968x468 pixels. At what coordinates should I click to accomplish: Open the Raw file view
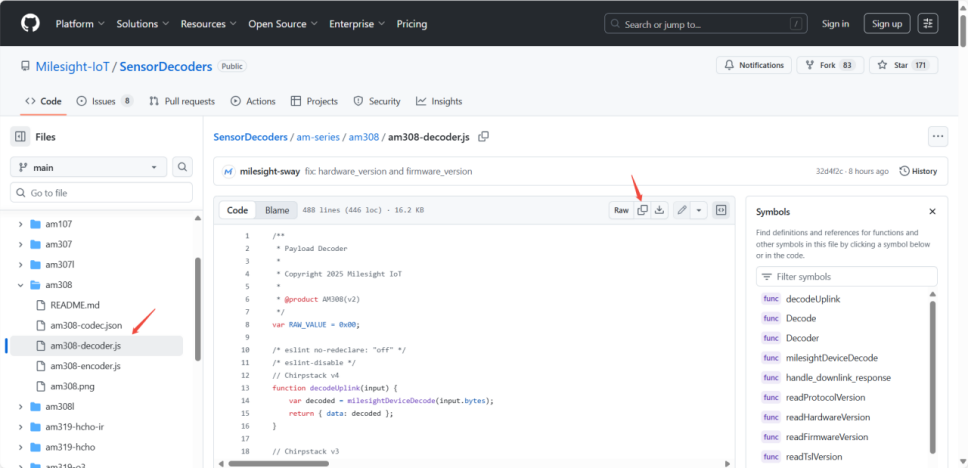[x=621, y=210]
